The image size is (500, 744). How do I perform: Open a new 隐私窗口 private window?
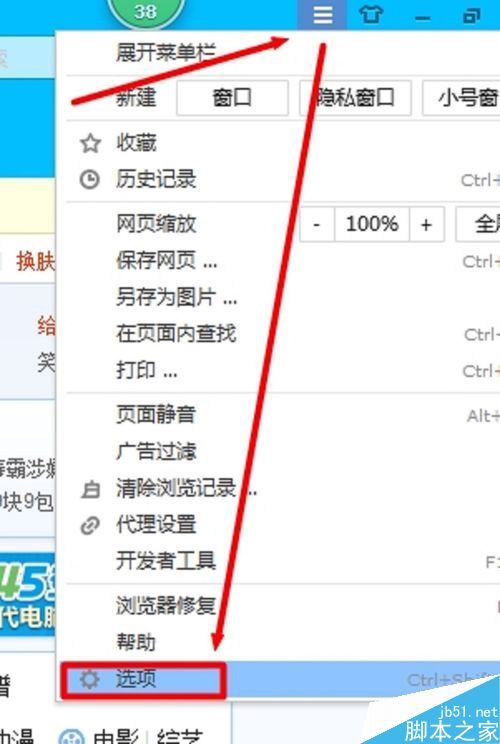[x=355, y=98]
